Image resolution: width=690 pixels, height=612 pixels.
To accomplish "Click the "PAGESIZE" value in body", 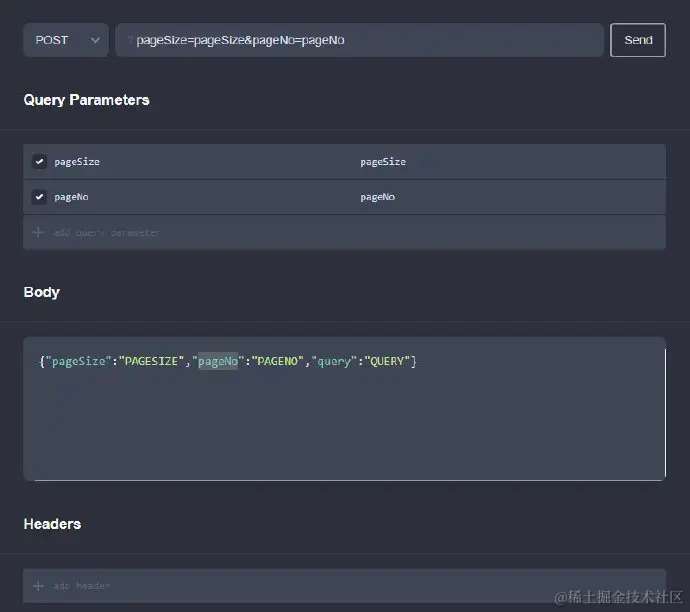I will [x=151, y=361].
